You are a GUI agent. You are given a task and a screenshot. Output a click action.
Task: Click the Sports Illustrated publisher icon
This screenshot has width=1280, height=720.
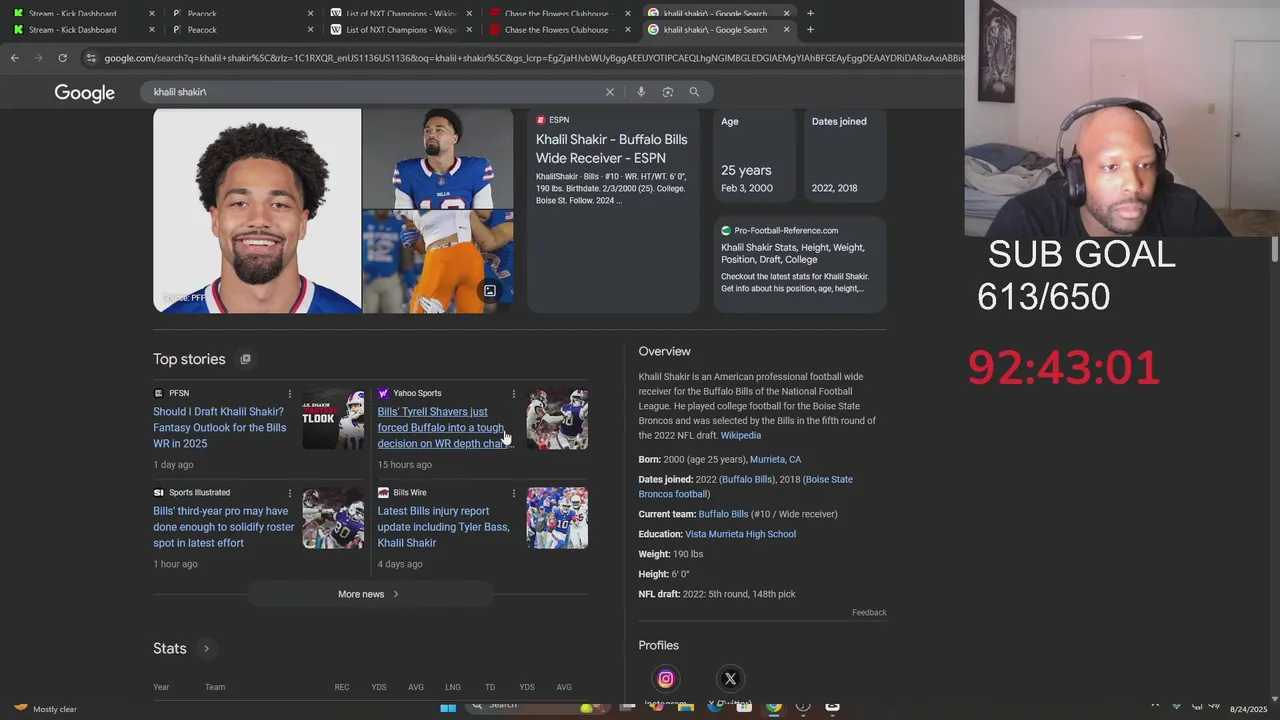[x=159, y=493]
